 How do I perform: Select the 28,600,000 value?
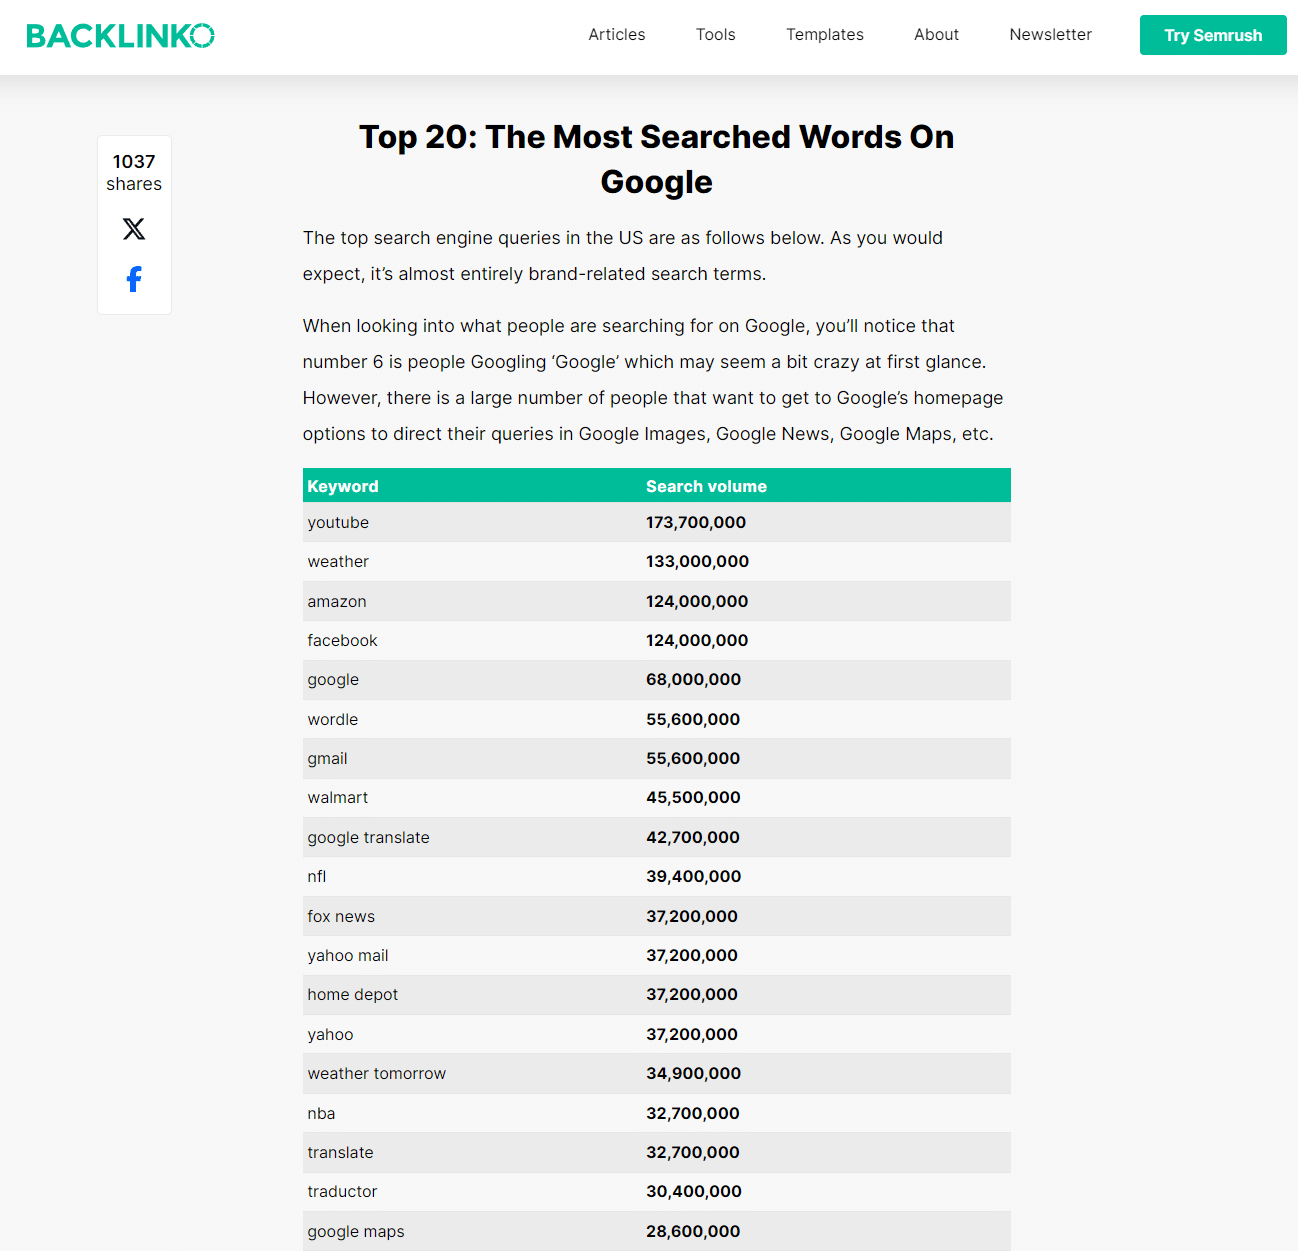[x=693, y=1231]
